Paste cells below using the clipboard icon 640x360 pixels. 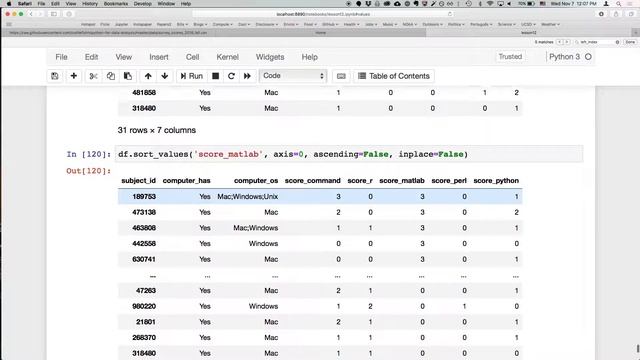point(128,76)
